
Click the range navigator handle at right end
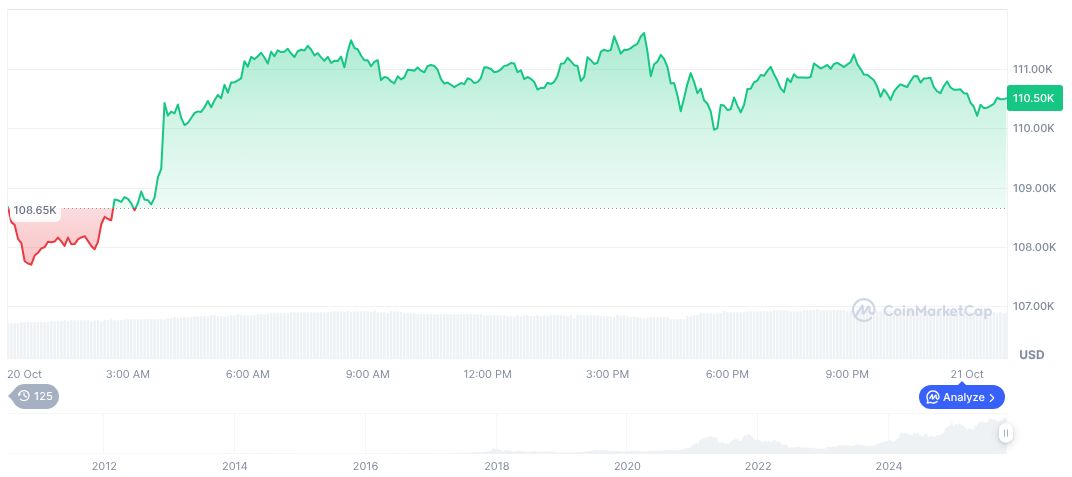click(x=1005, y=433)
